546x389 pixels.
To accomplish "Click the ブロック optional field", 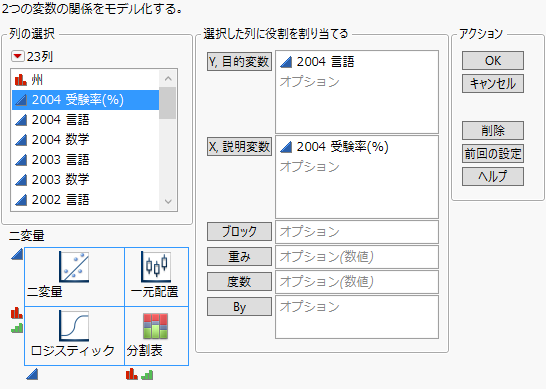I will click(357, 232).
